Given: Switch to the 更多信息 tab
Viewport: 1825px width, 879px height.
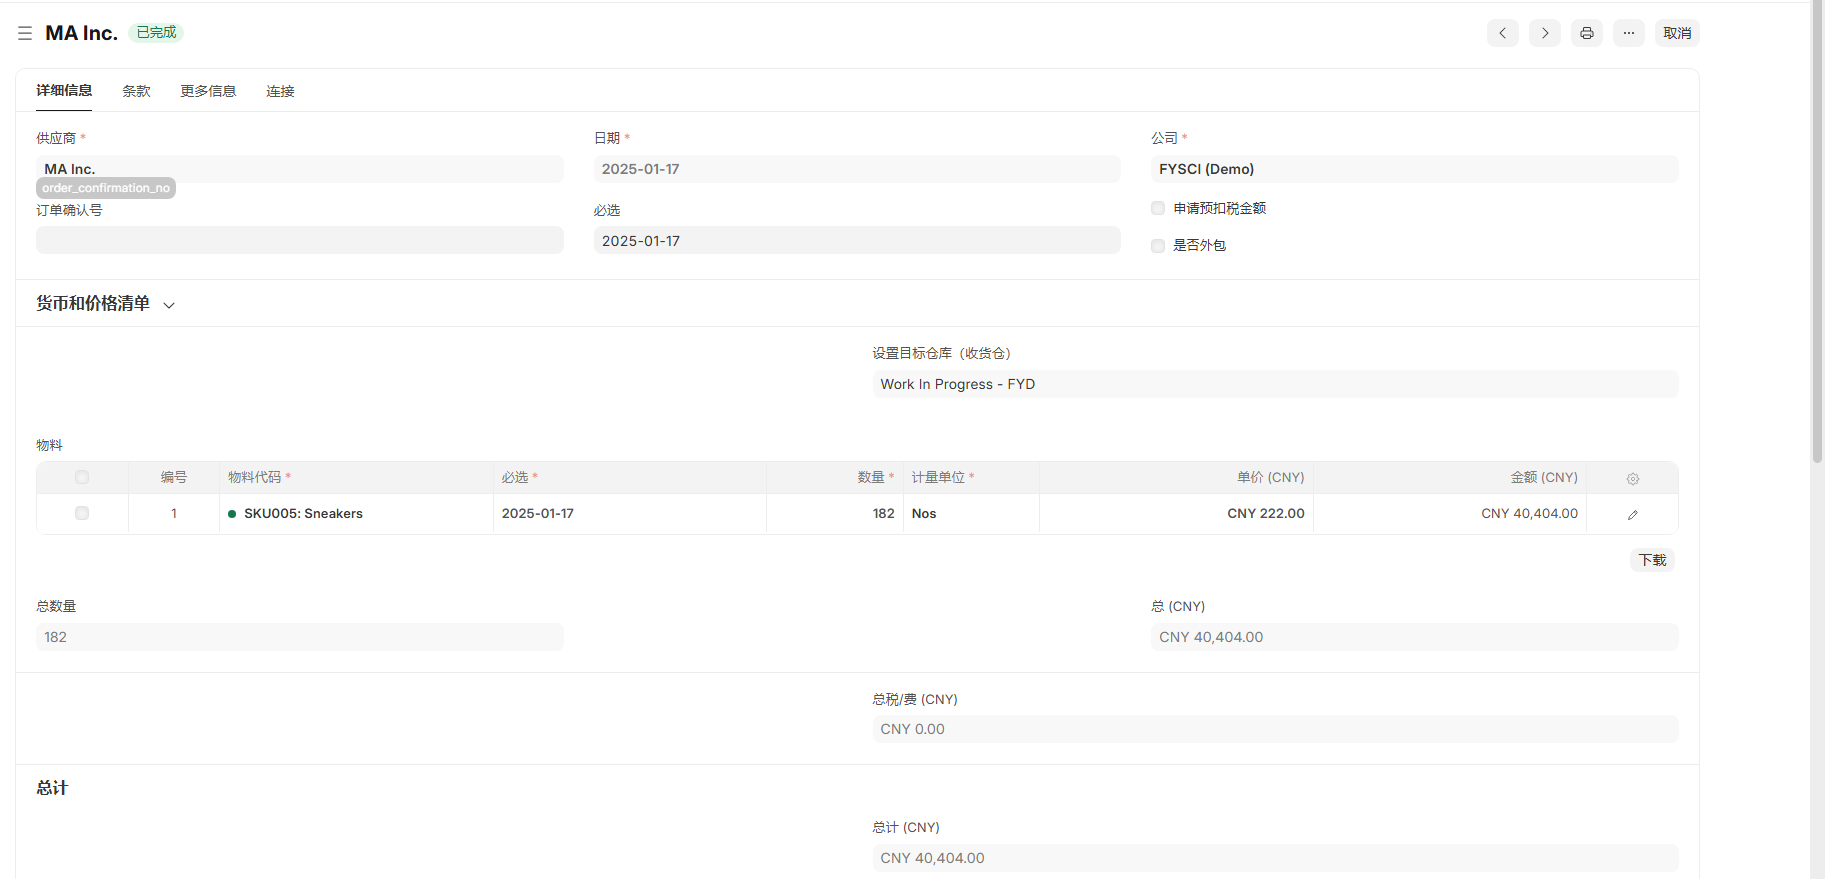Looking at the screenshot, I should pos(208,91).
